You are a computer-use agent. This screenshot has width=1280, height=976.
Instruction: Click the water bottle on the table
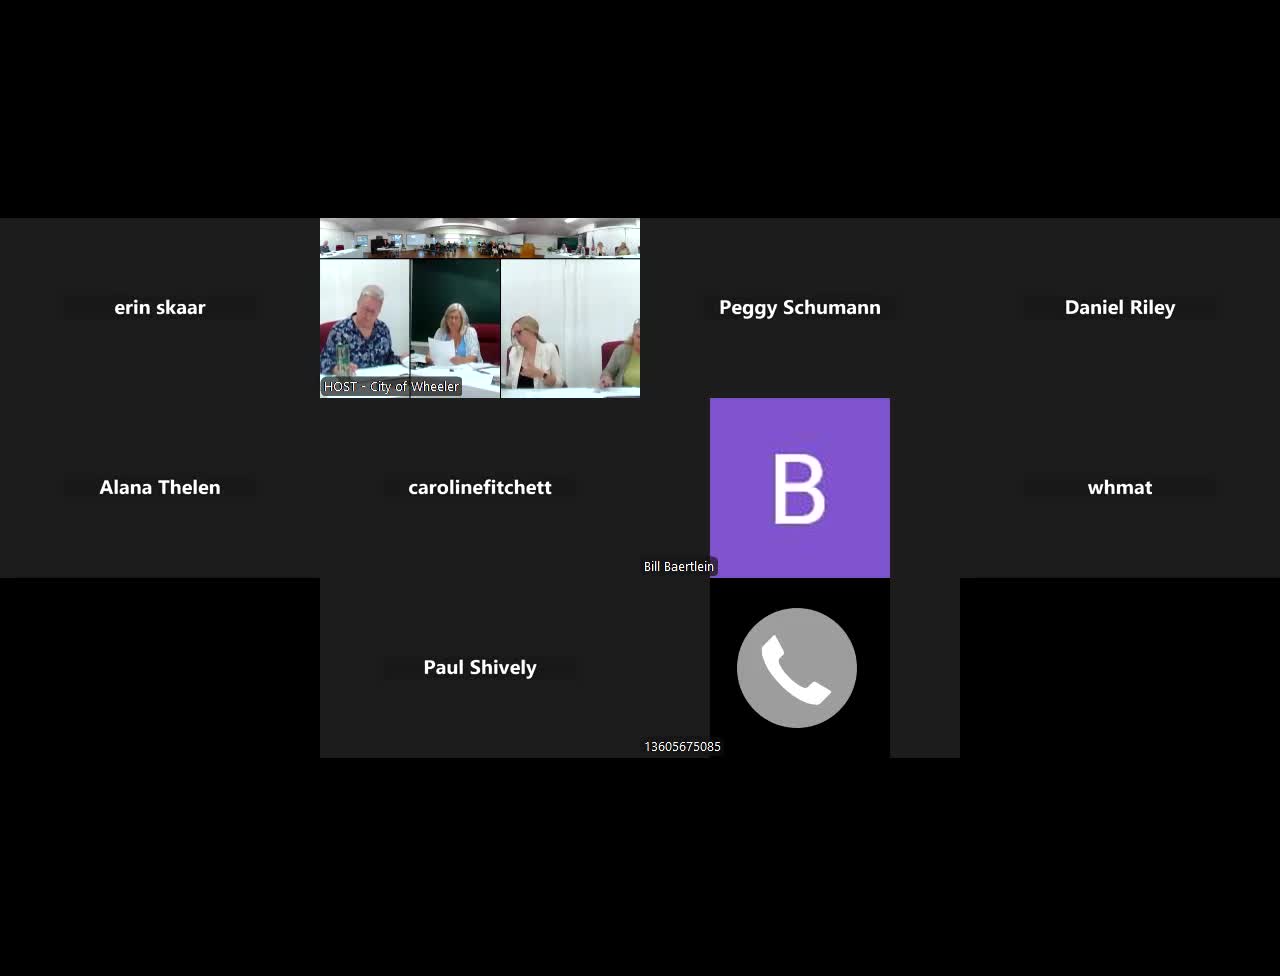pos(343,358)
